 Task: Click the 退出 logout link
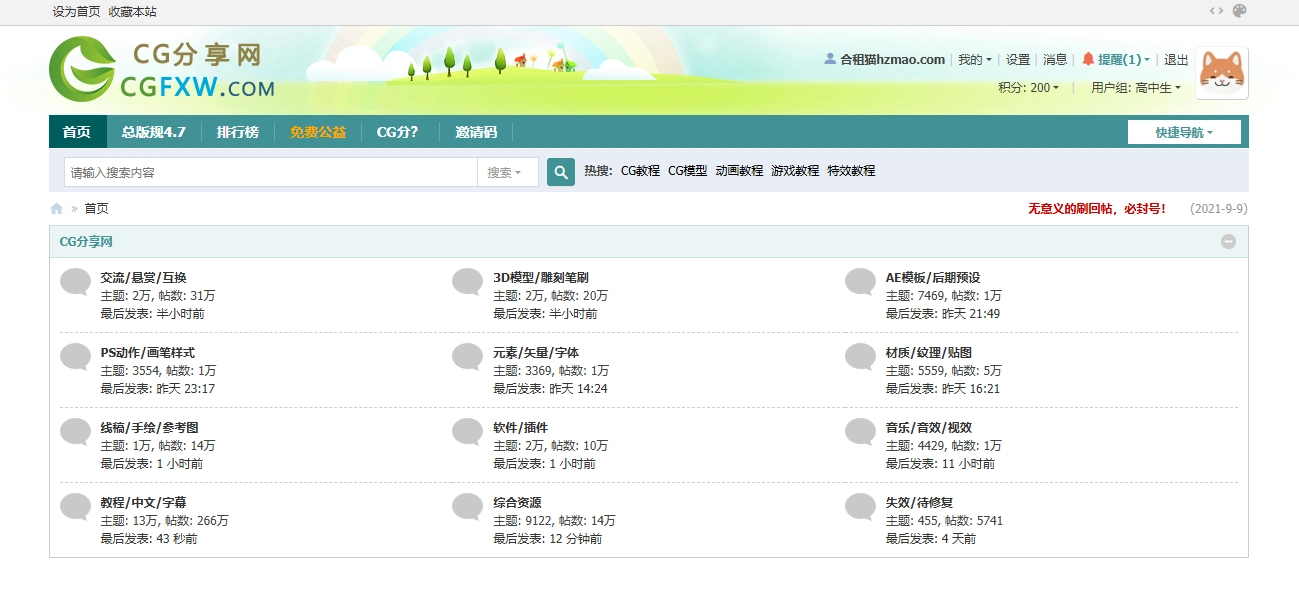tap(1176, 60)
